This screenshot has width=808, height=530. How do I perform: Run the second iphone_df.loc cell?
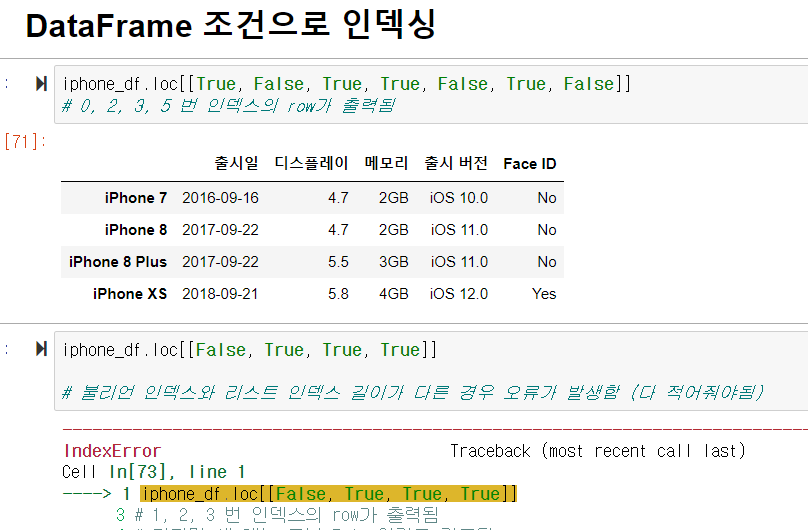(x=41, y=349)
